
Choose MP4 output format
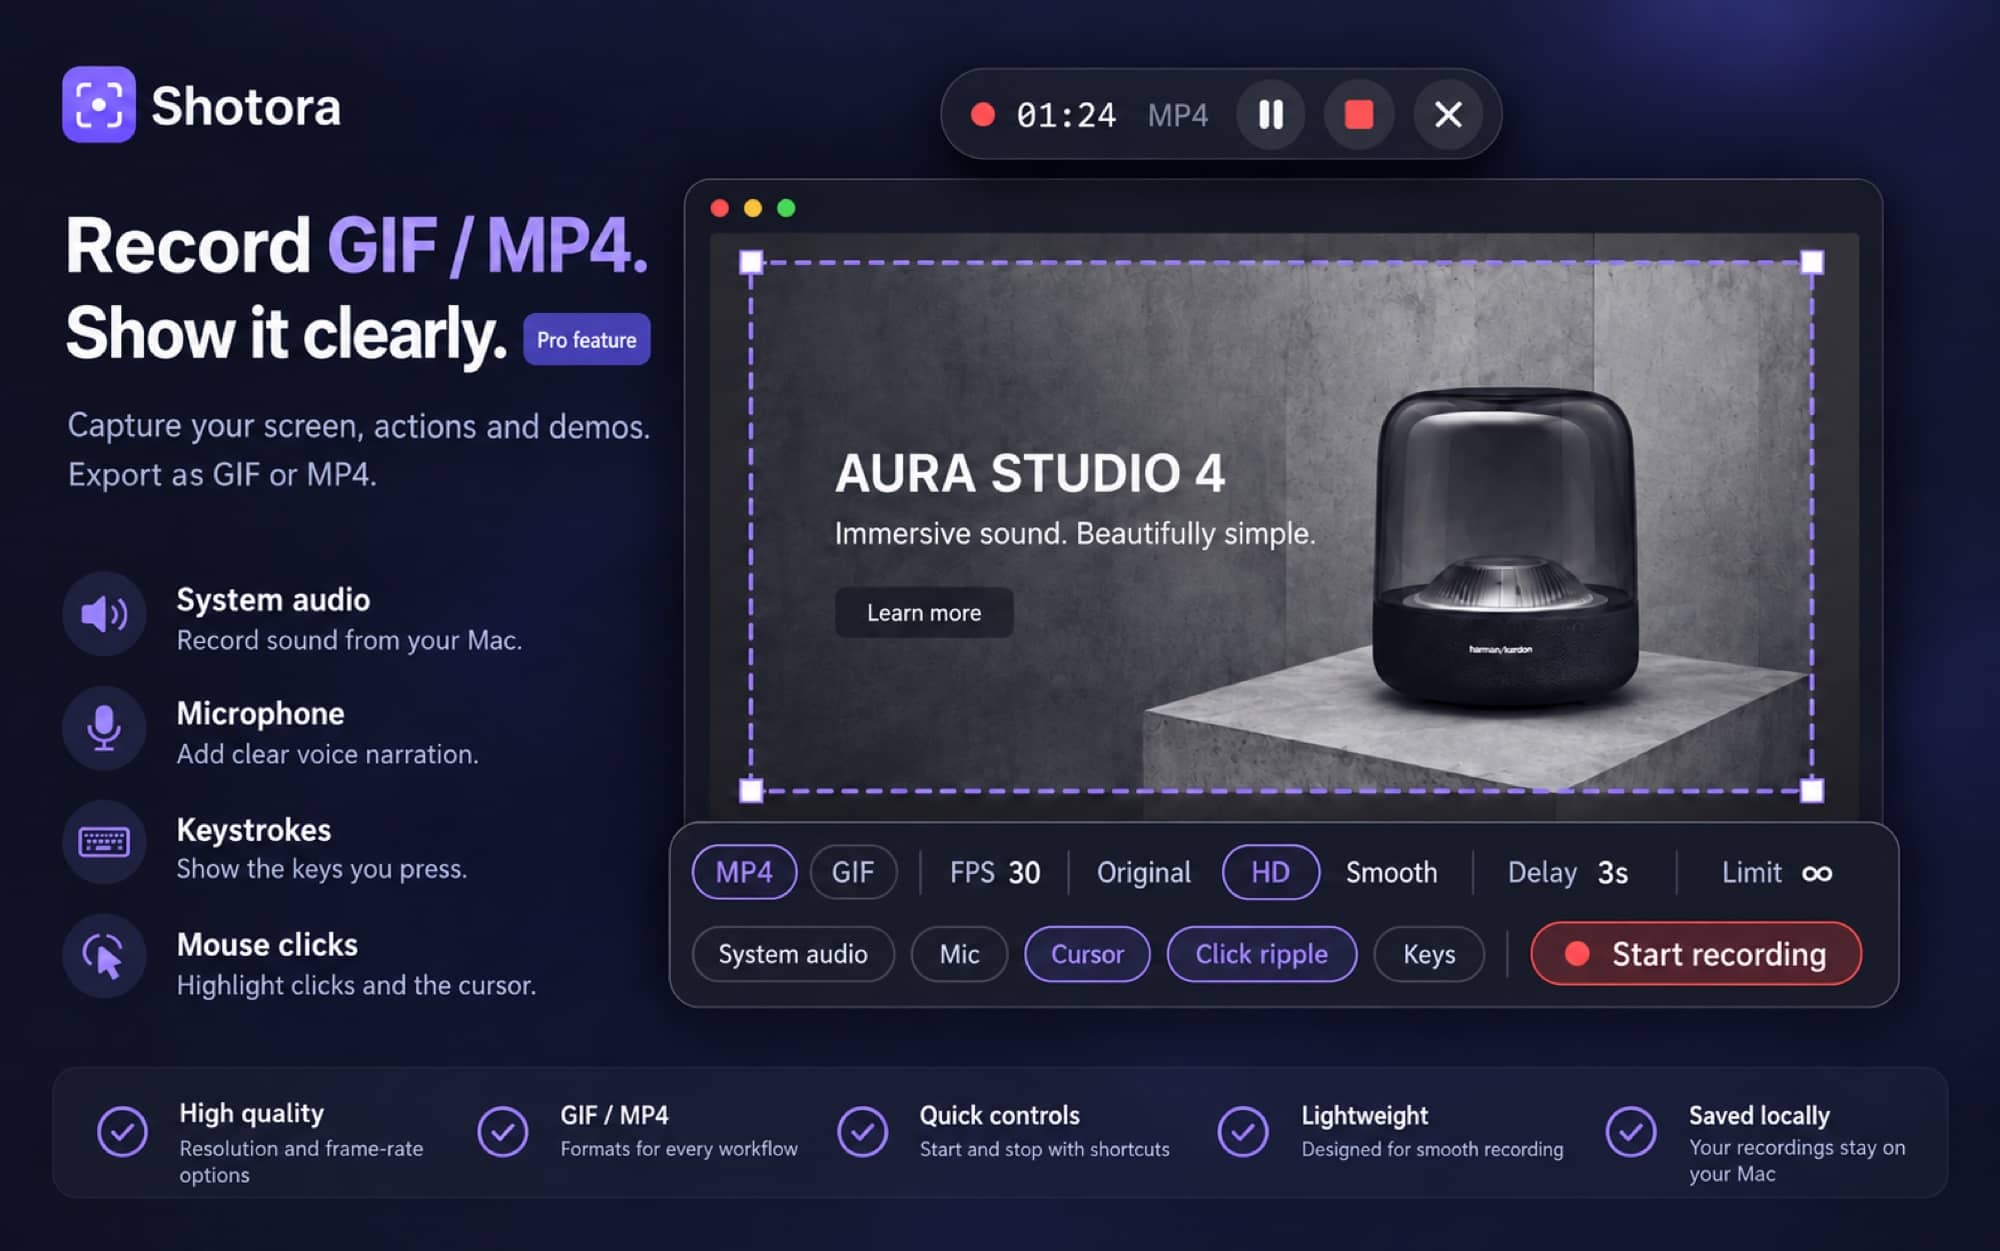point(744,872)
